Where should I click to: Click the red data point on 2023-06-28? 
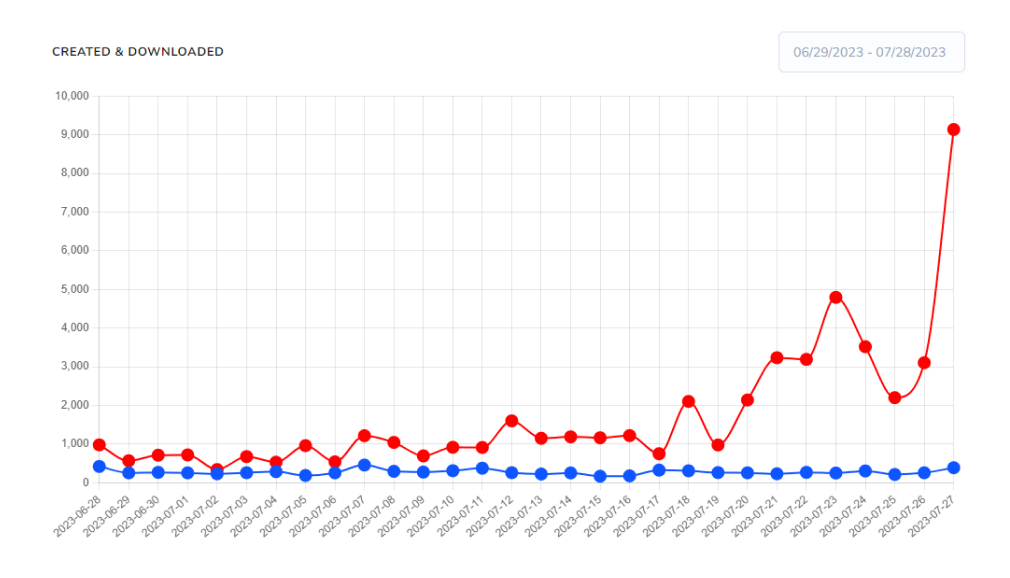coord(99,445)
